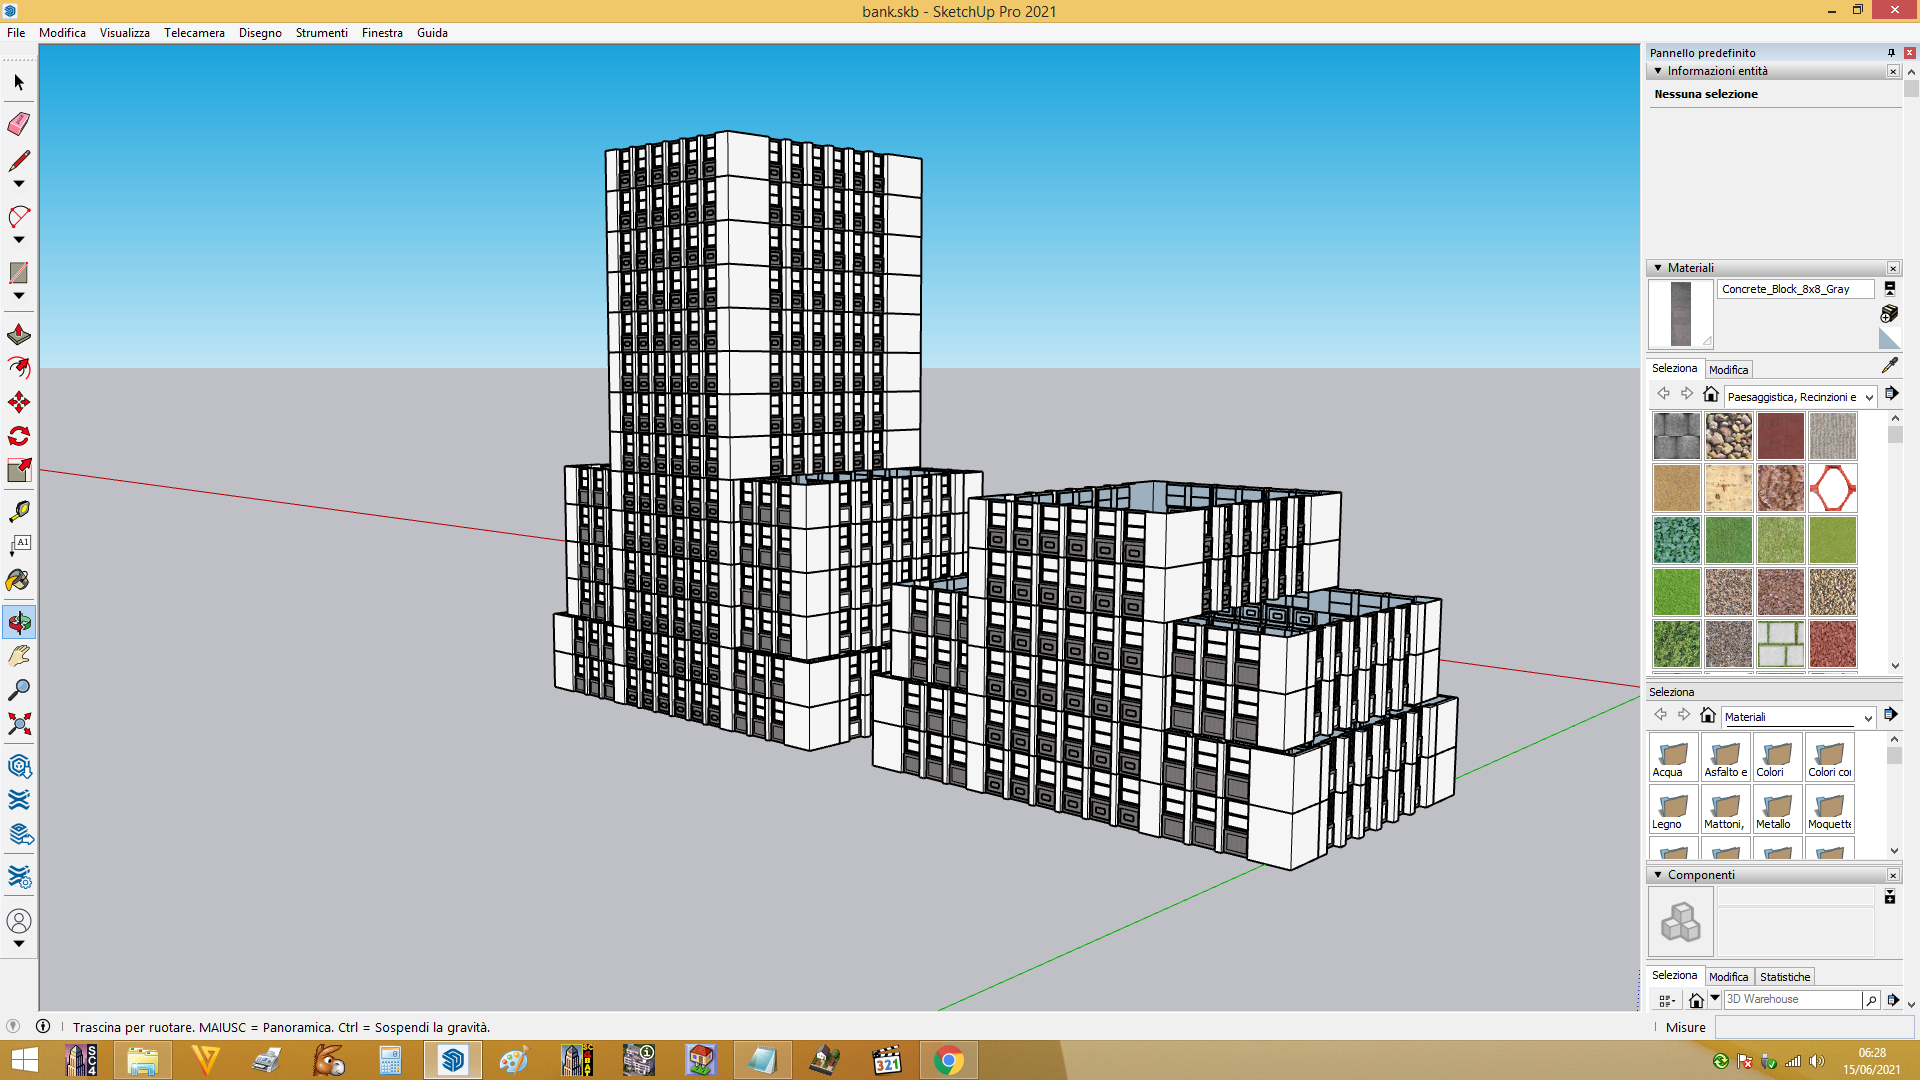The height and width of the screenshot is (1080, 1920).
Task: Collapse the Componenti panel
Action: point(1658,875)
